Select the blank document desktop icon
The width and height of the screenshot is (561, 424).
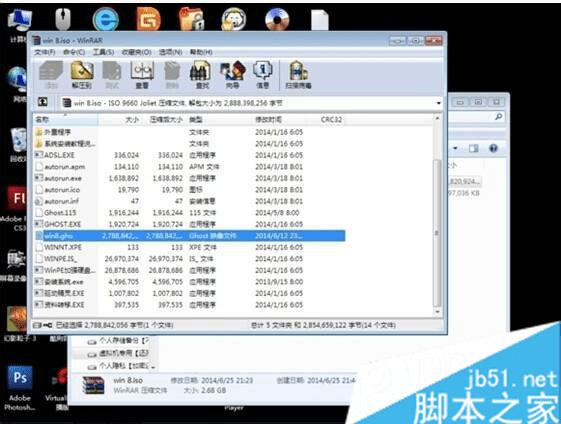(319, 20)
